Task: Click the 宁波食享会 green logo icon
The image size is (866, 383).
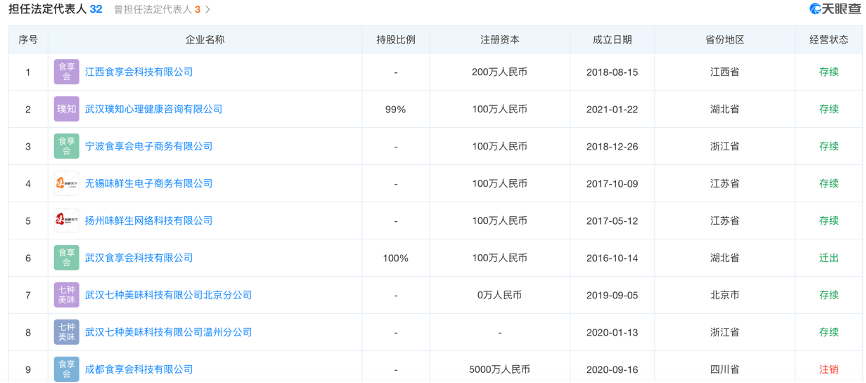Action: 66,146
